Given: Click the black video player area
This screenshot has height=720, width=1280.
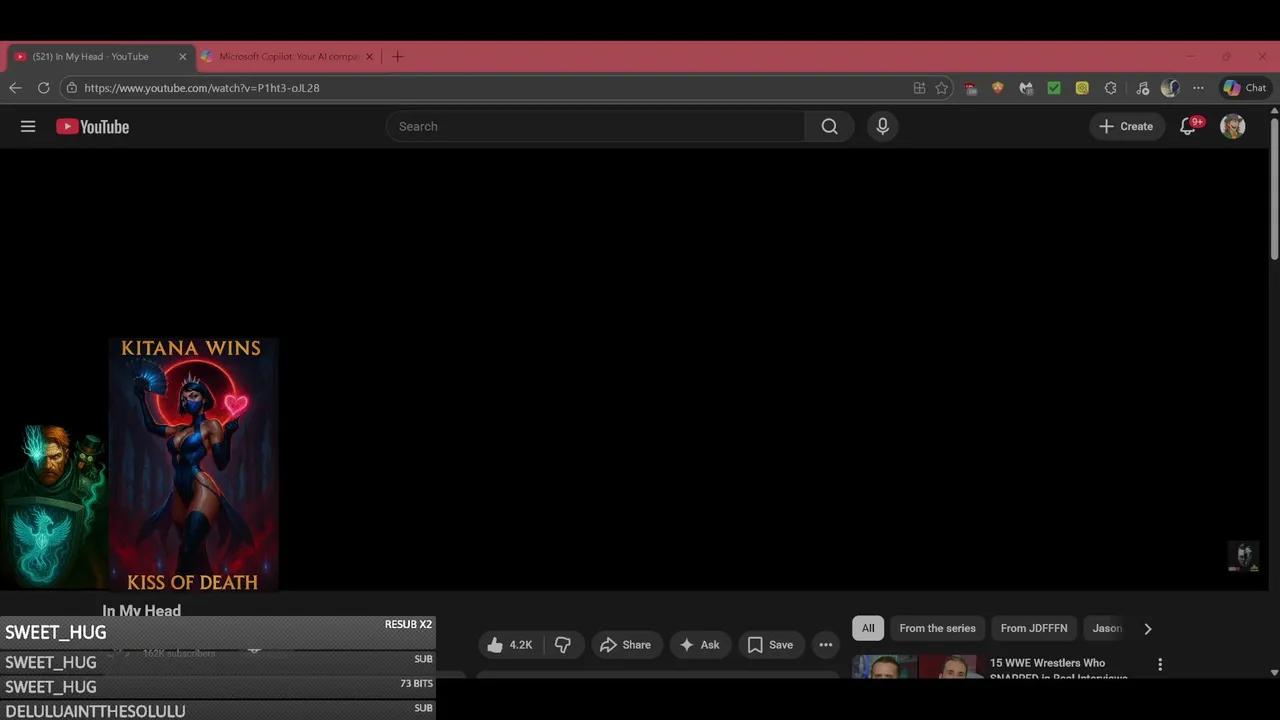Looking at the screenshot, I should point(634,370).
